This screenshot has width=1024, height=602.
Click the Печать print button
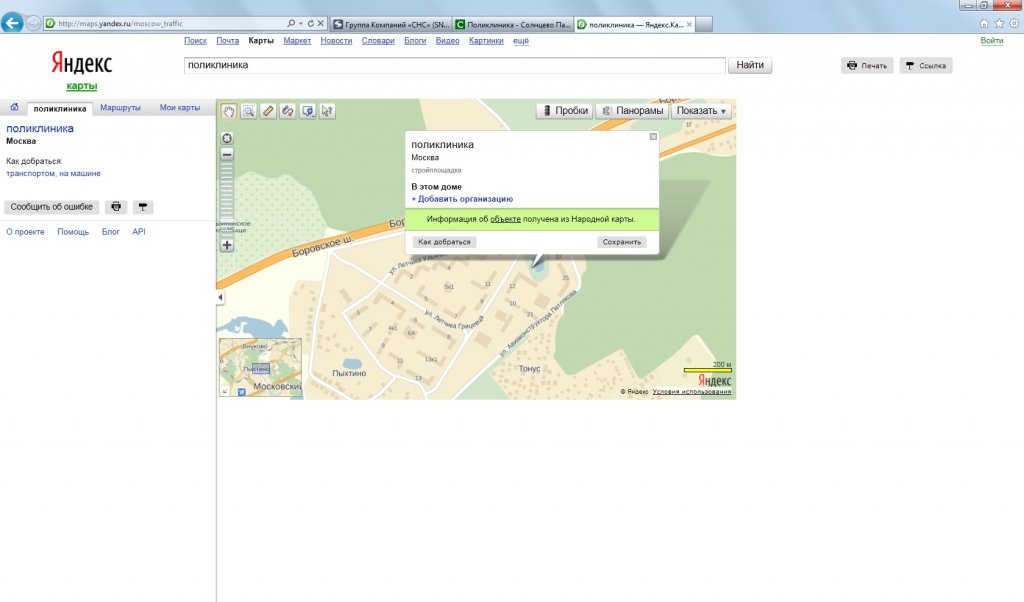(867, 65)
